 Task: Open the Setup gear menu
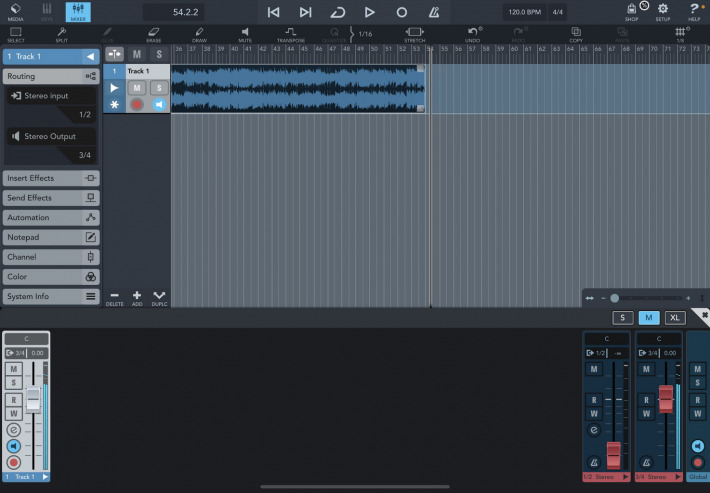coord(662,12)
